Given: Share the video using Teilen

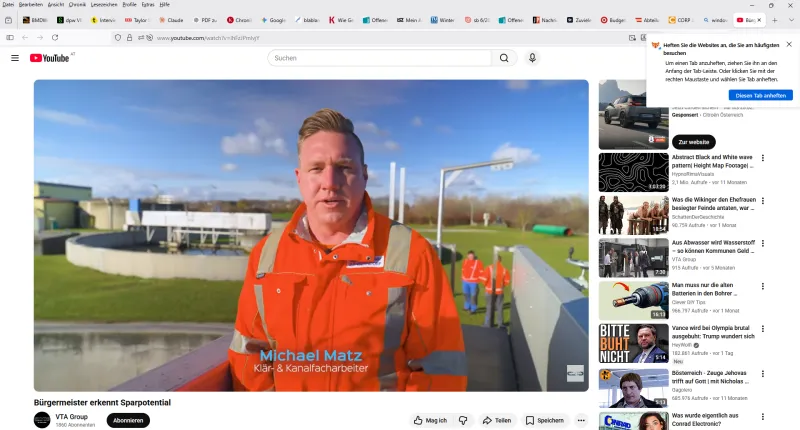Looking at the screenshot, I should [x=497, y=421].
